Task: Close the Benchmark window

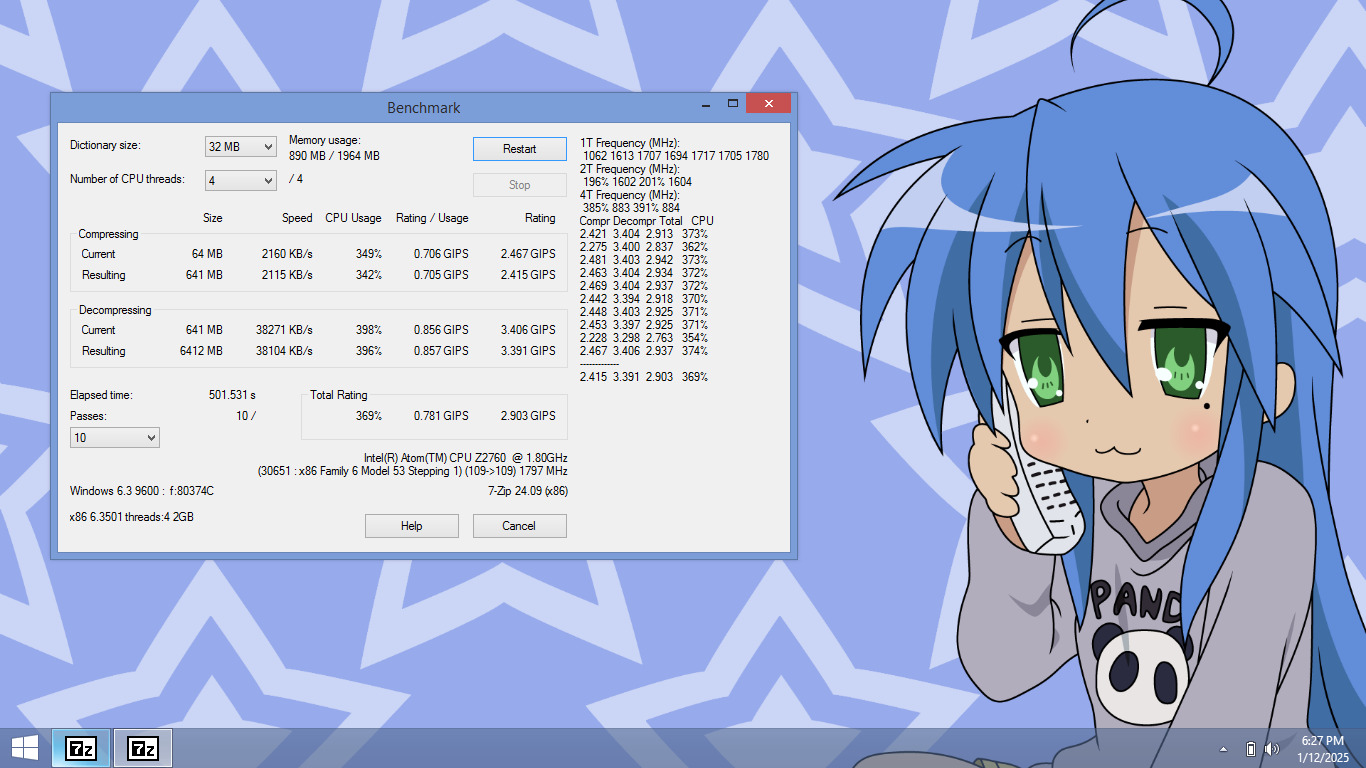Action: click(768, 104)
